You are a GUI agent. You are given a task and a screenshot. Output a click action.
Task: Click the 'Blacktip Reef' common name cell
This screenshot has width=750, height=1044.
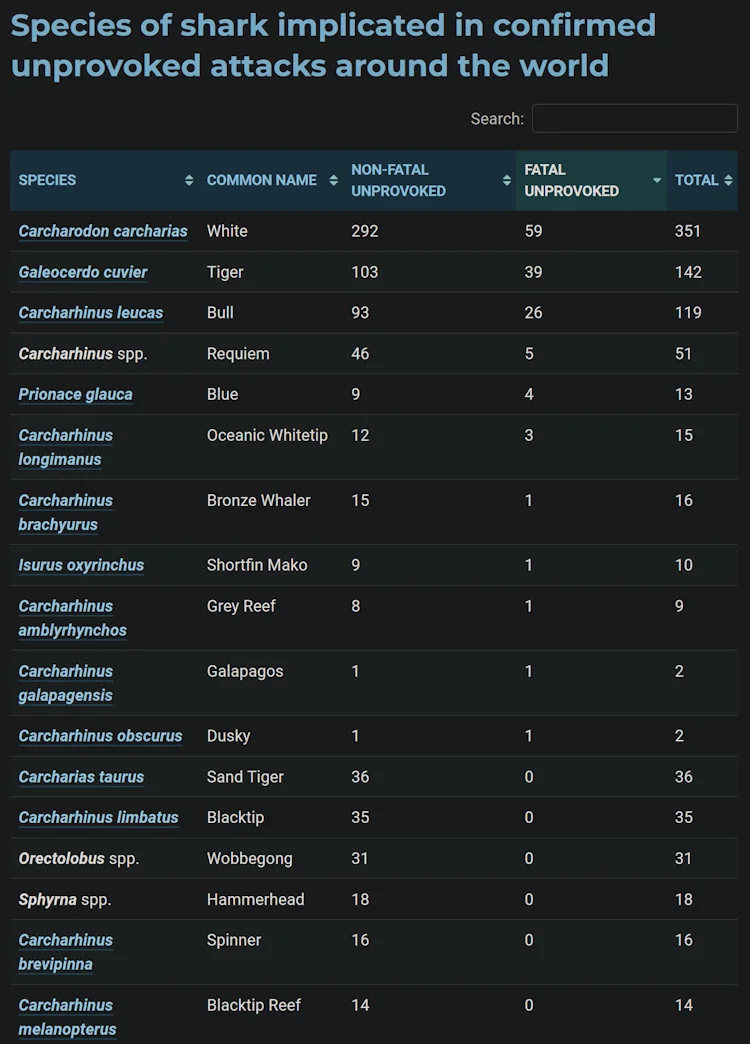click(254, 1005)
